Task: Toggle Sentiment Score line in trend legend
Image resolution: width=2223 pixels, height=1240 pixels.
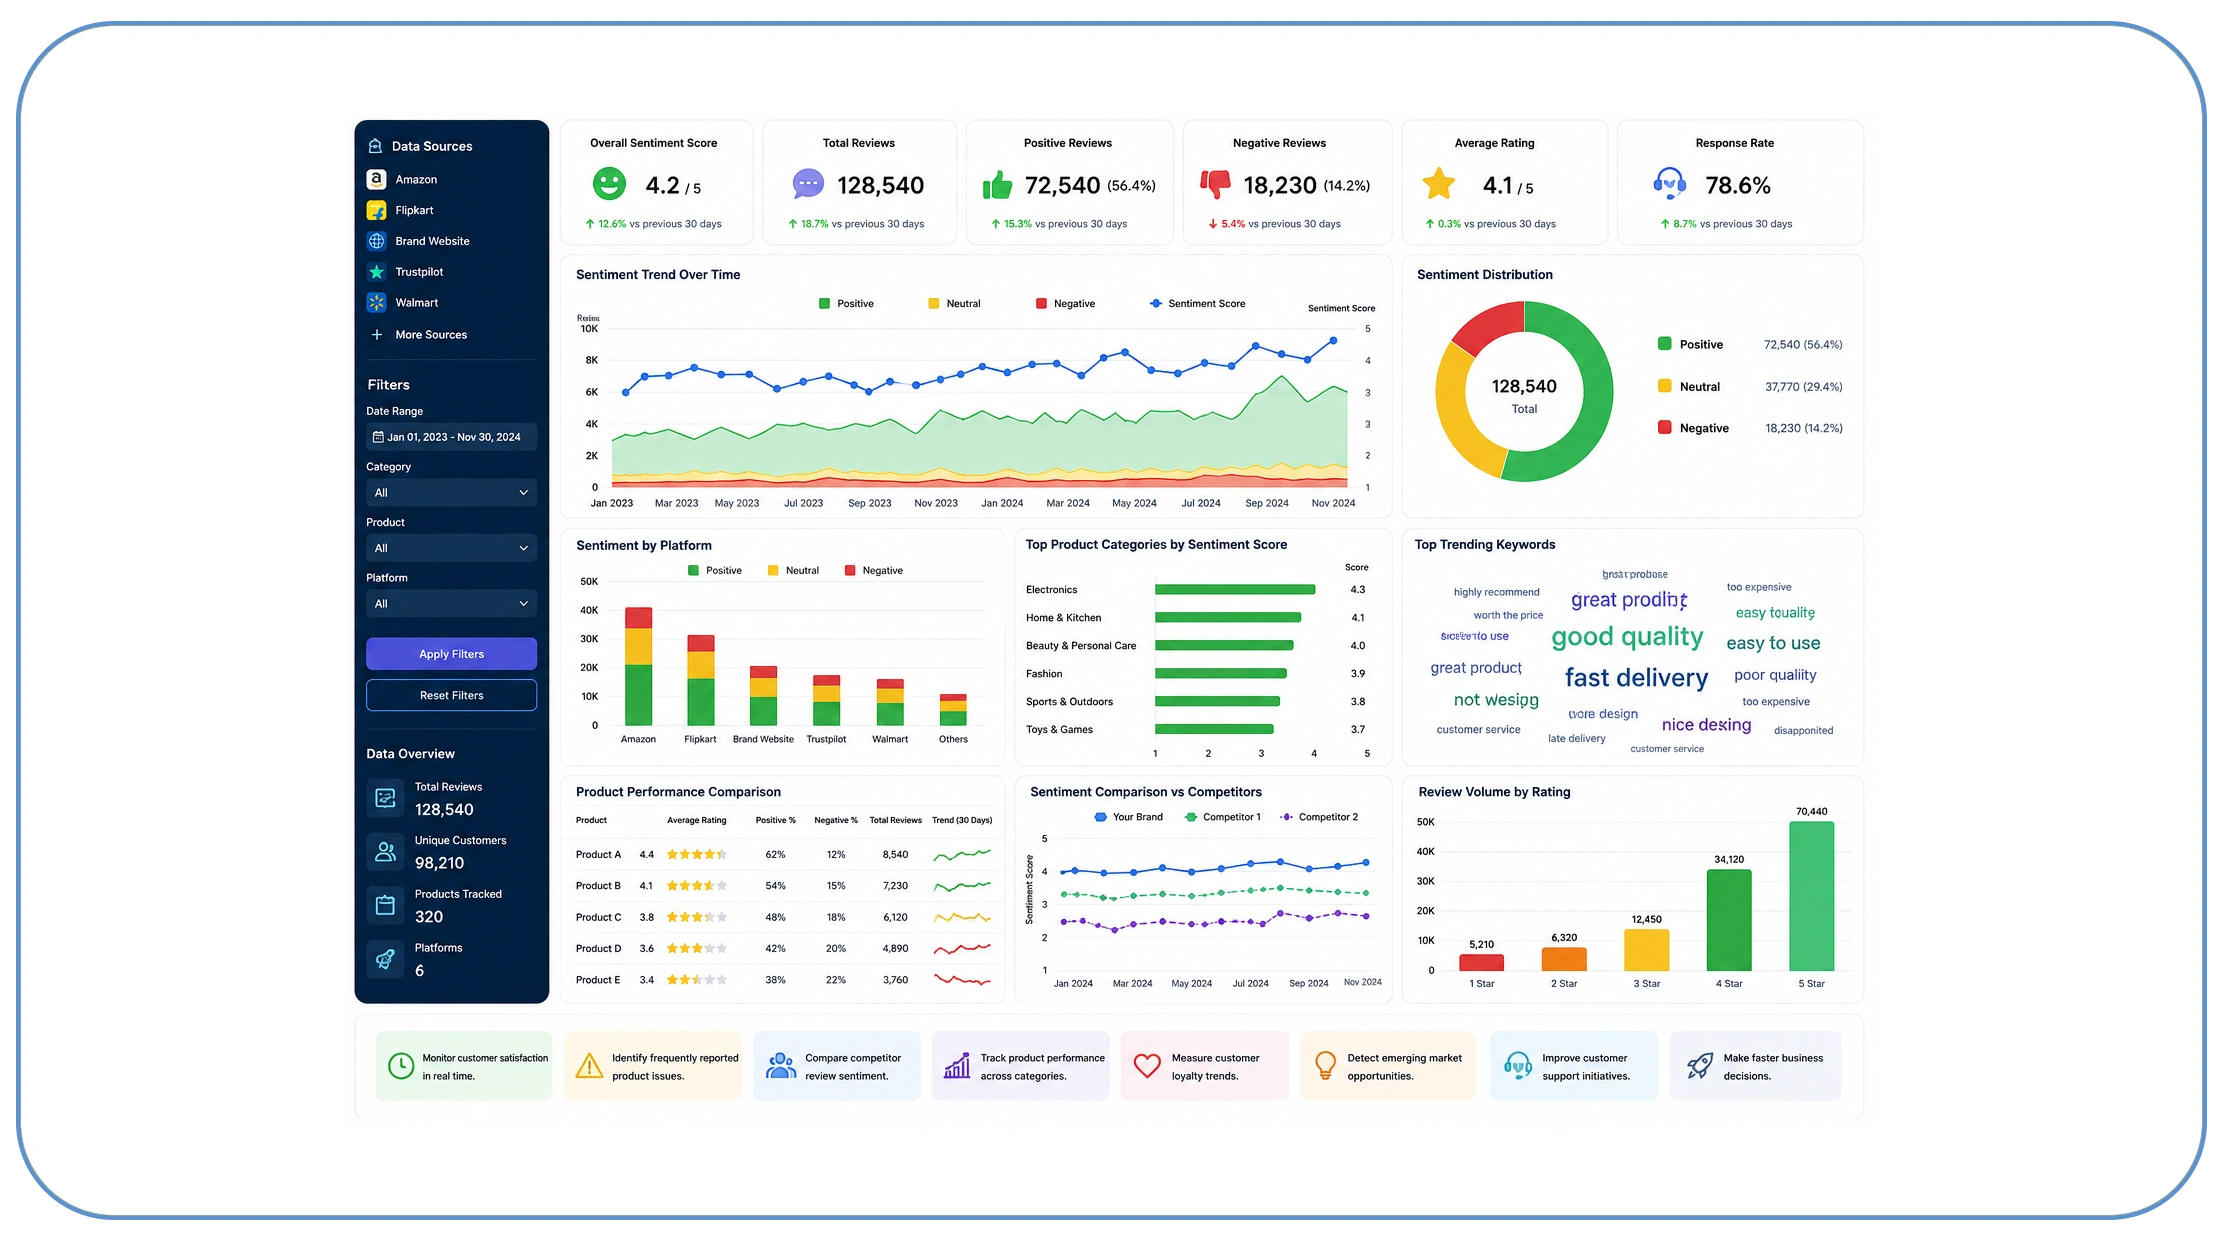Action: [1197, 304]
